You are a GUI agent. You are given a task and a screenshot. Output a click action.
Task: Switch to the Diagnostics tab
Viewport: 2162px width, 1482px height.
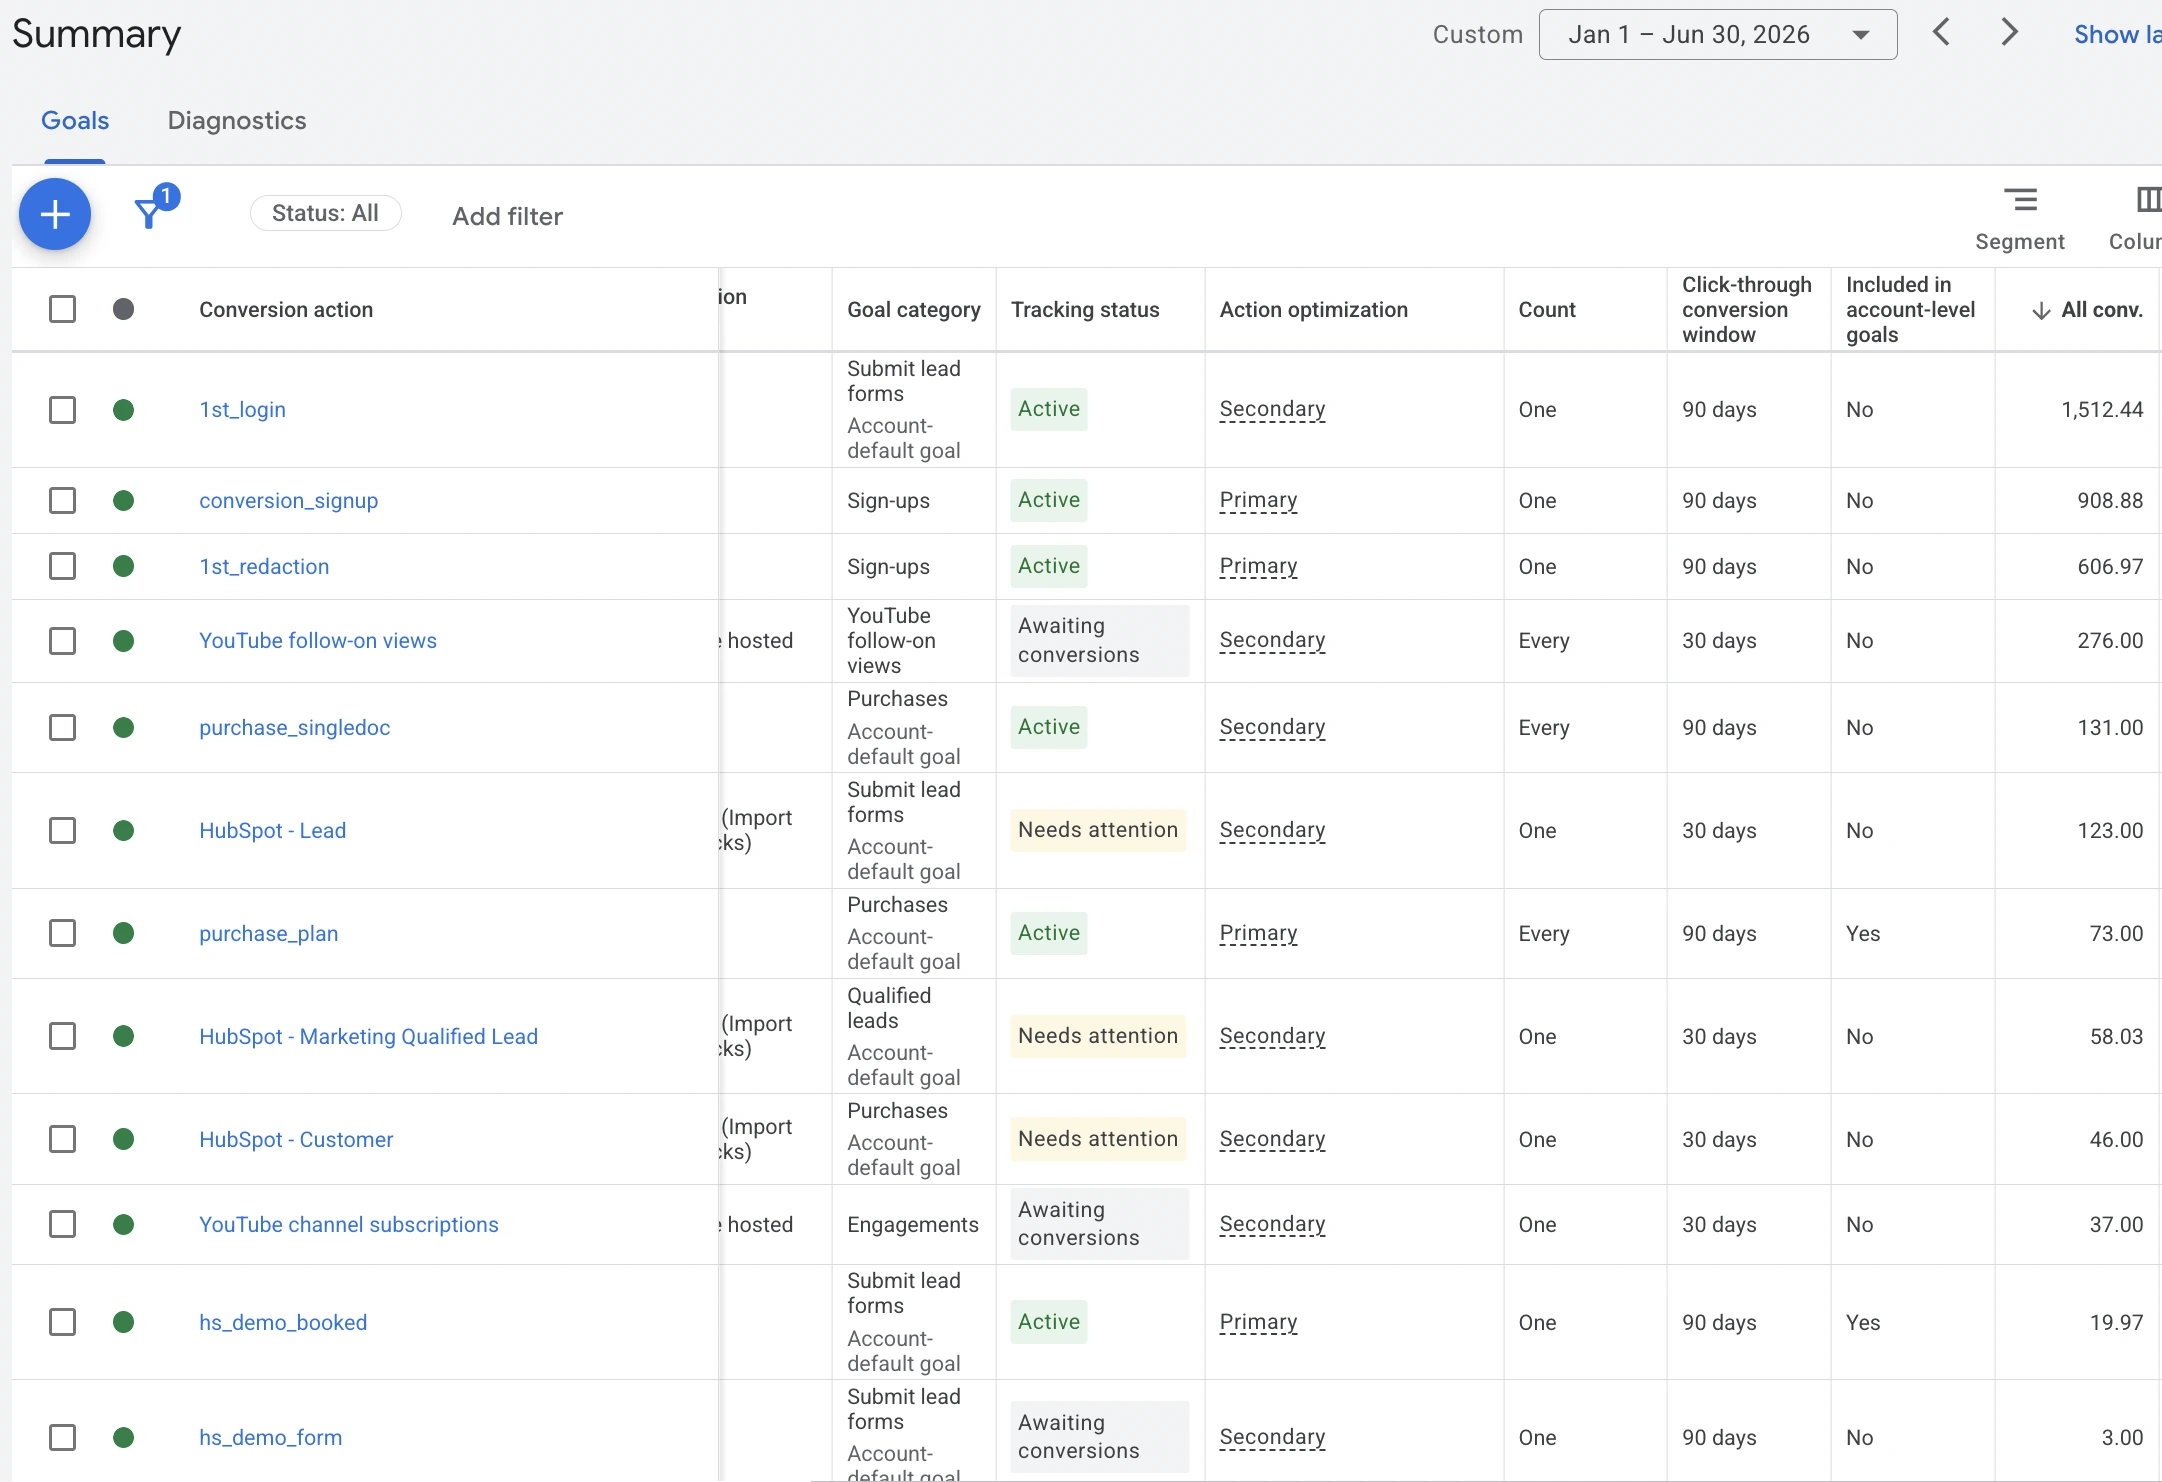point(237,120)
